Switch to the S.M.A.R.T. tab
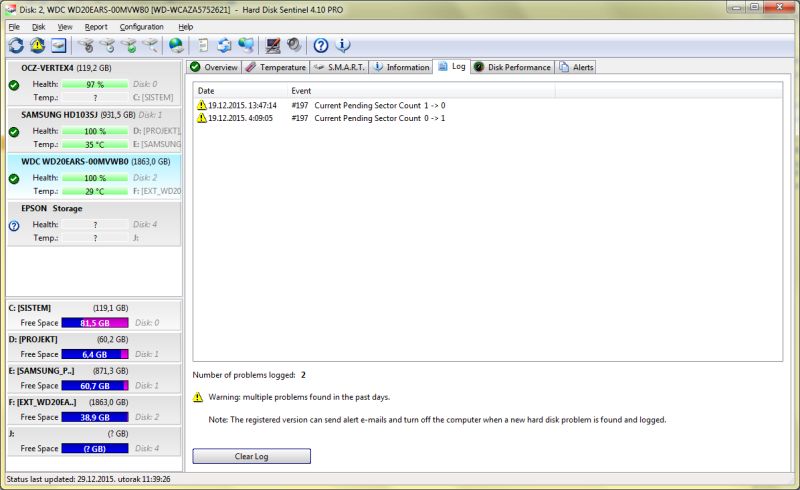This screenshot has height=490, width=800. 339,67
